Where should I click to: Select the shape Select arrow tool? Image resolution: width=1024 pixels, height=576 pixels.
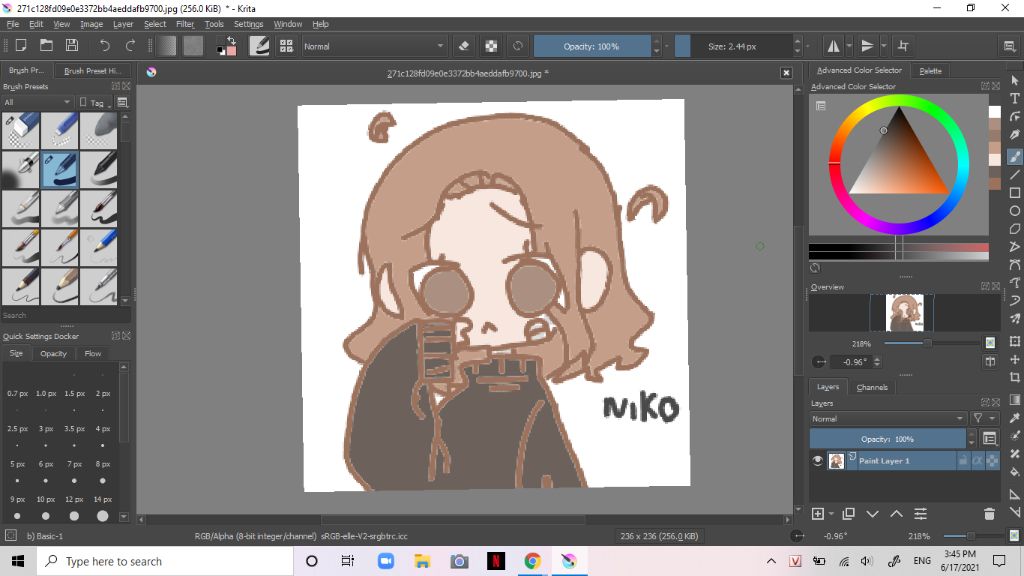coord(1014,80)
